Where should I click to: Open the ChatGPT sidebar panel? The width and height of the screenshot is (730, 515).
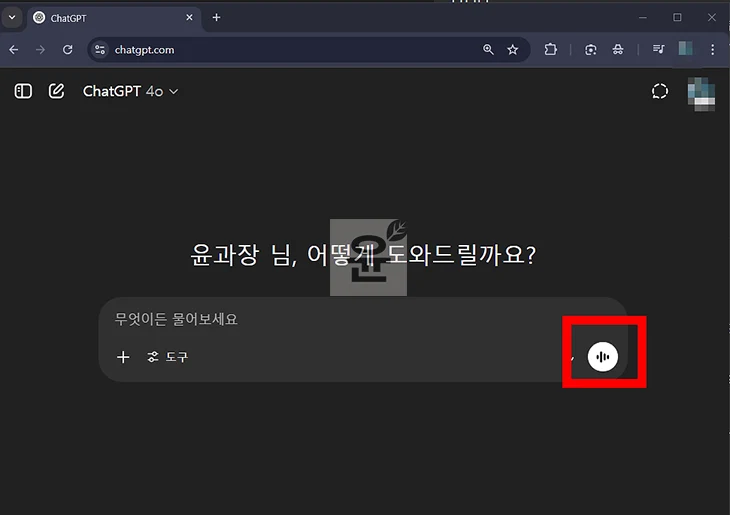click(x=23, y=91)
